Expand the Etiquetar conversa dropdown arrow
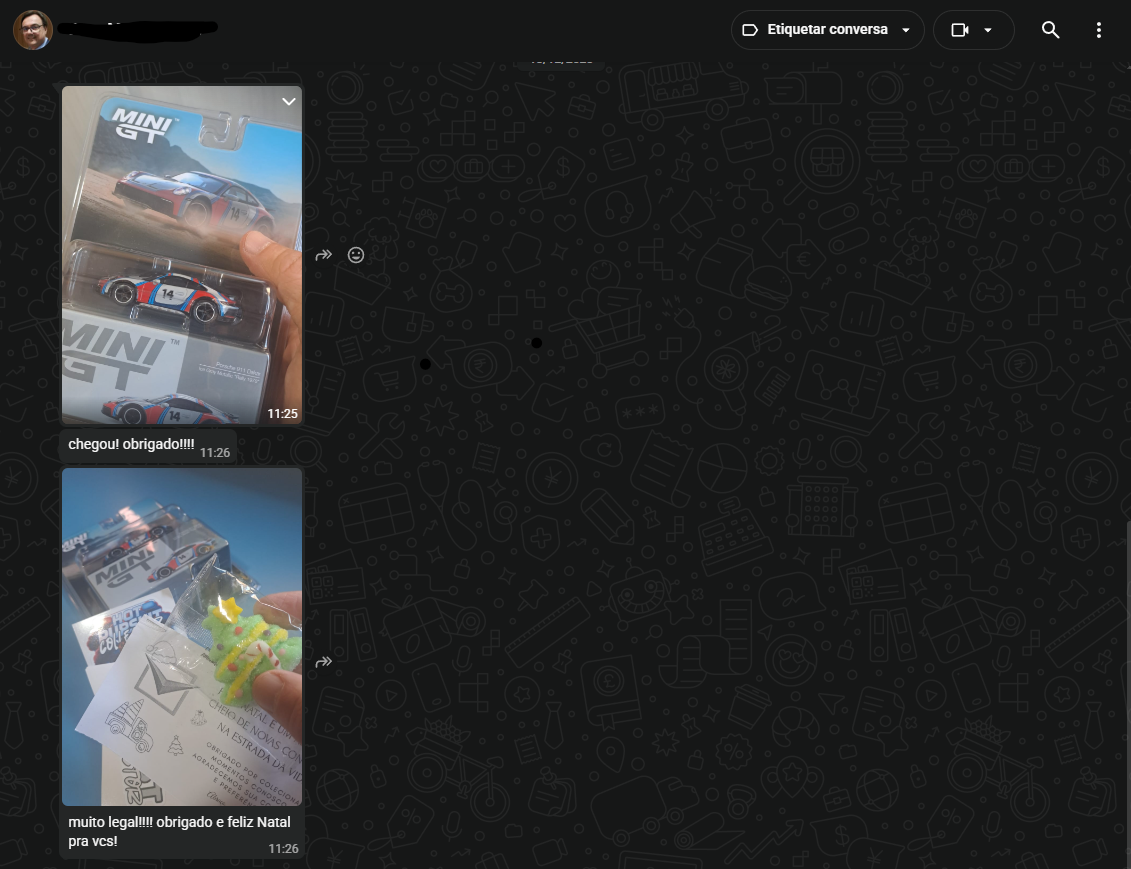 click(906, 30)
